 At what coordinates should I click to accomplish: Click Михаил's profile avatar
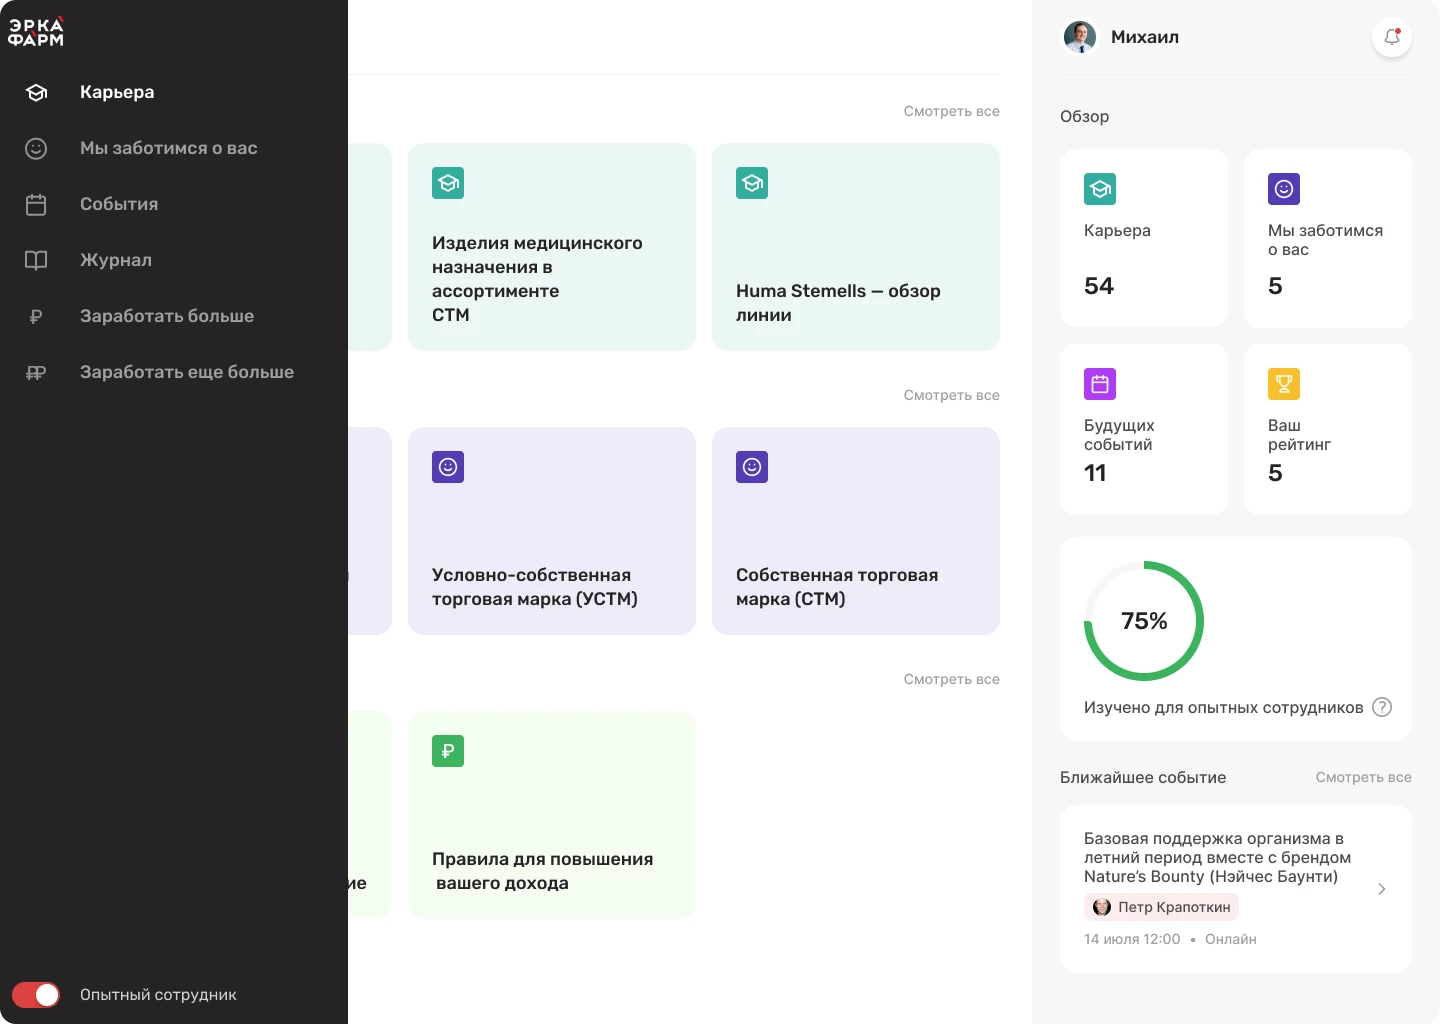coord(1080,37)
